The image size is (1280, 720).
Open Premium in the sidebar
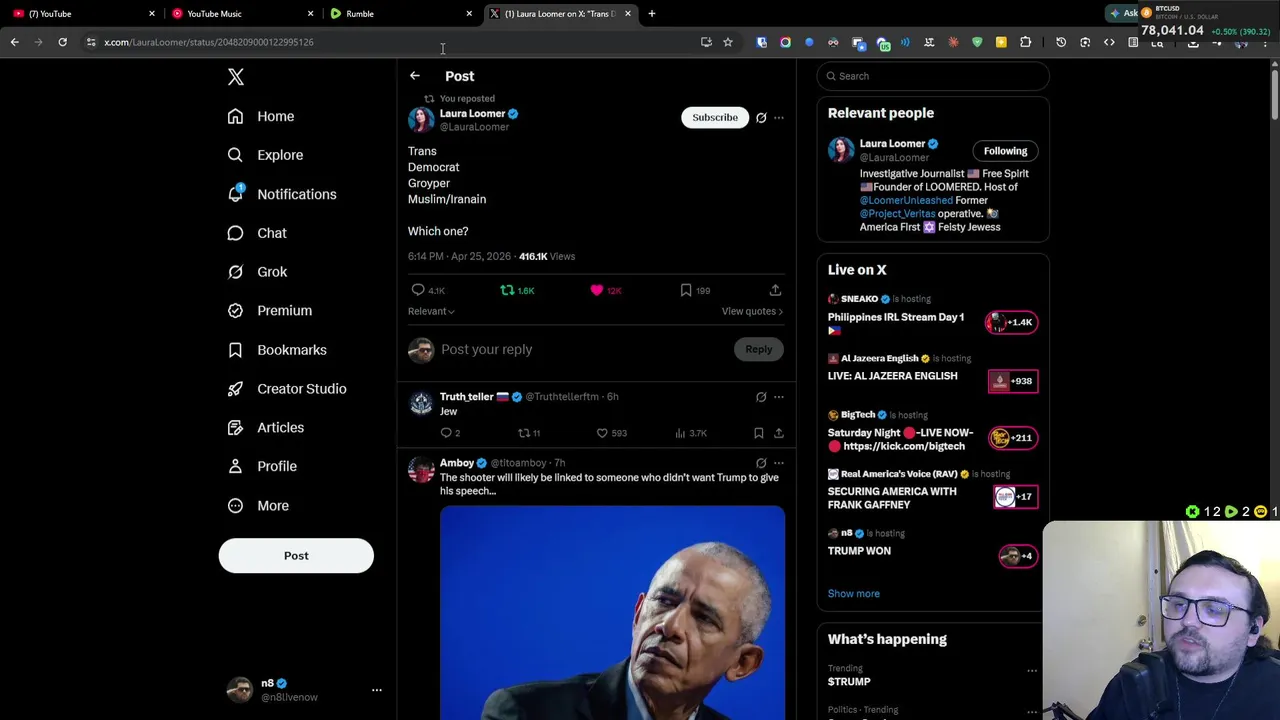tap(269, 311)
